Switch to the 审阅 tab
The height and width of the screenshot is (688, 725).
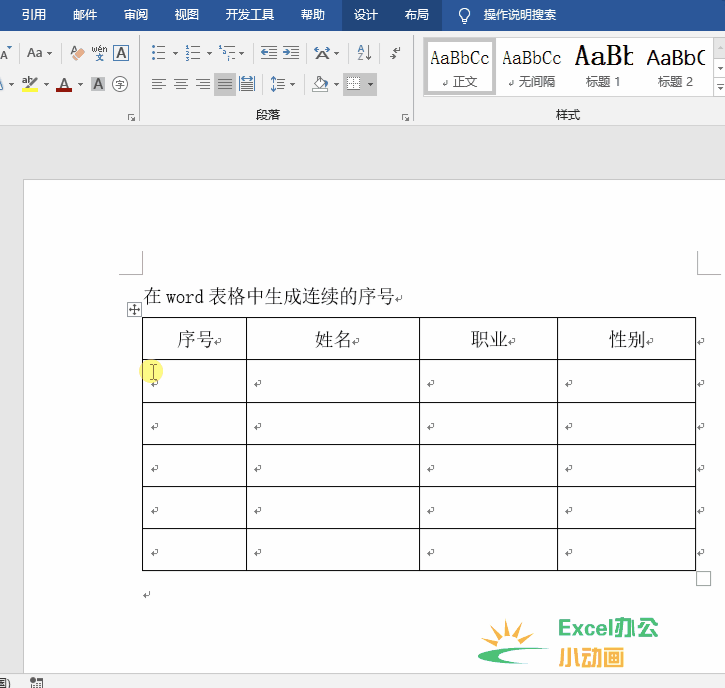(136, 15)
